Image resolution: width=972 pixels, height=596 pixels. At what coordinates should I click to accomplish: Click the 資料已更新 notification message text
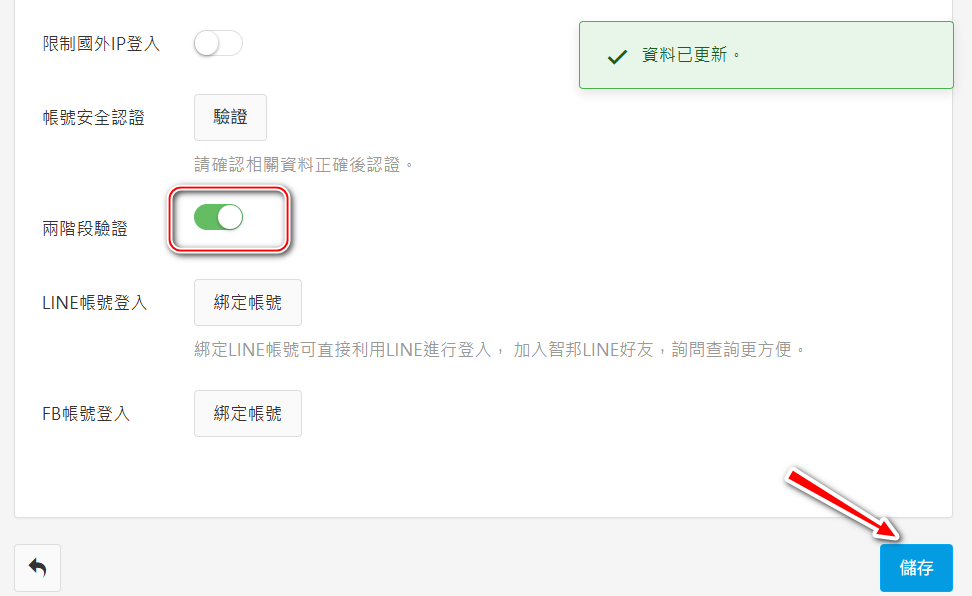coord(691,55)
